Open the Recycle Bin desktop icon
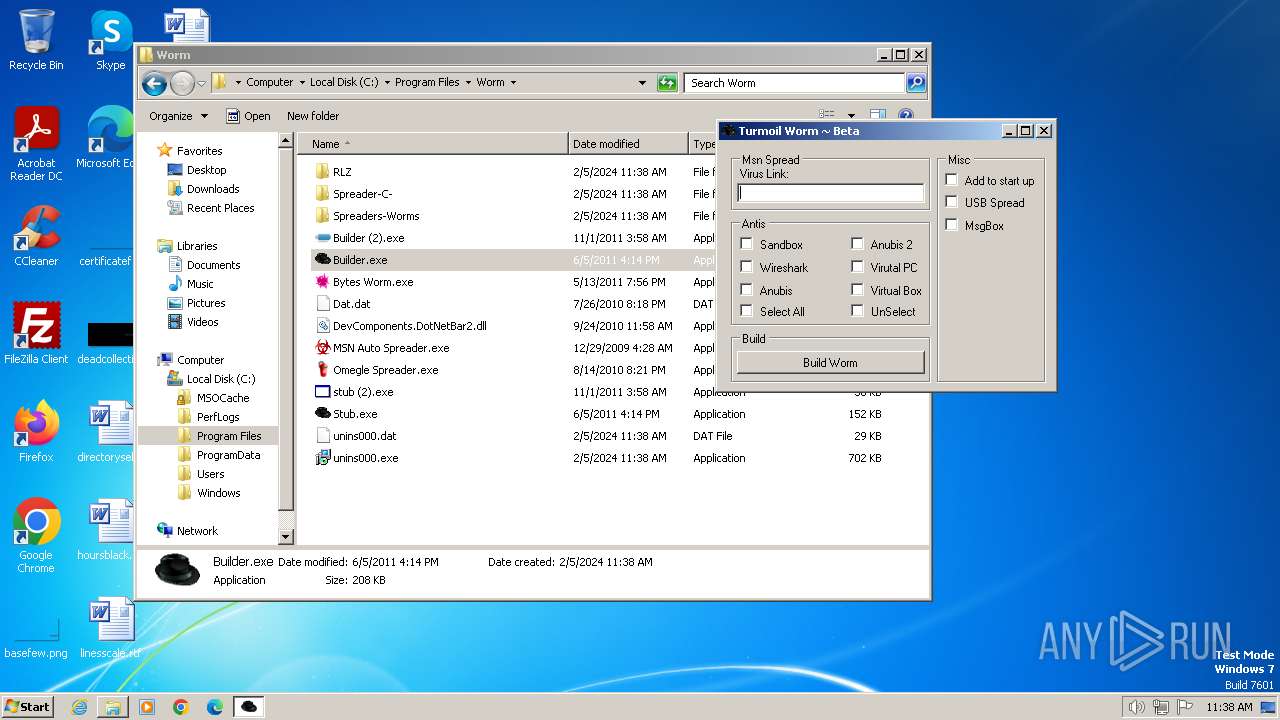 36,40
